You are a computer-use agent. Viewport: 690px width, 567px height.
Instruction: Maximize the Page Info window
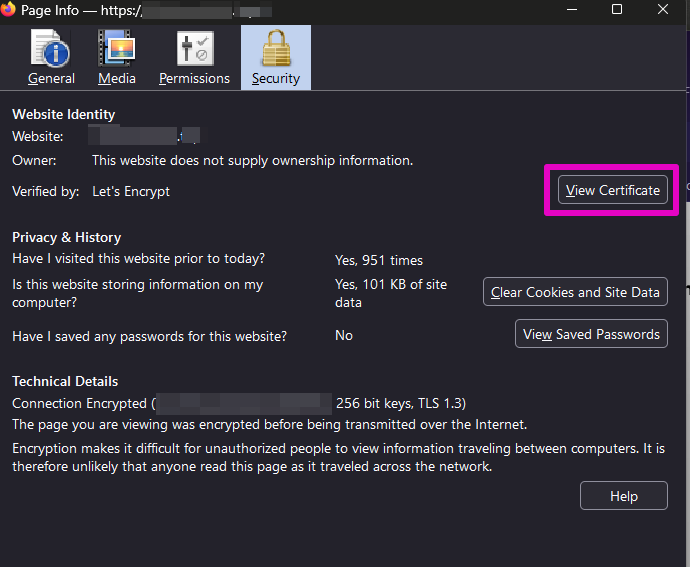(617, 10)
